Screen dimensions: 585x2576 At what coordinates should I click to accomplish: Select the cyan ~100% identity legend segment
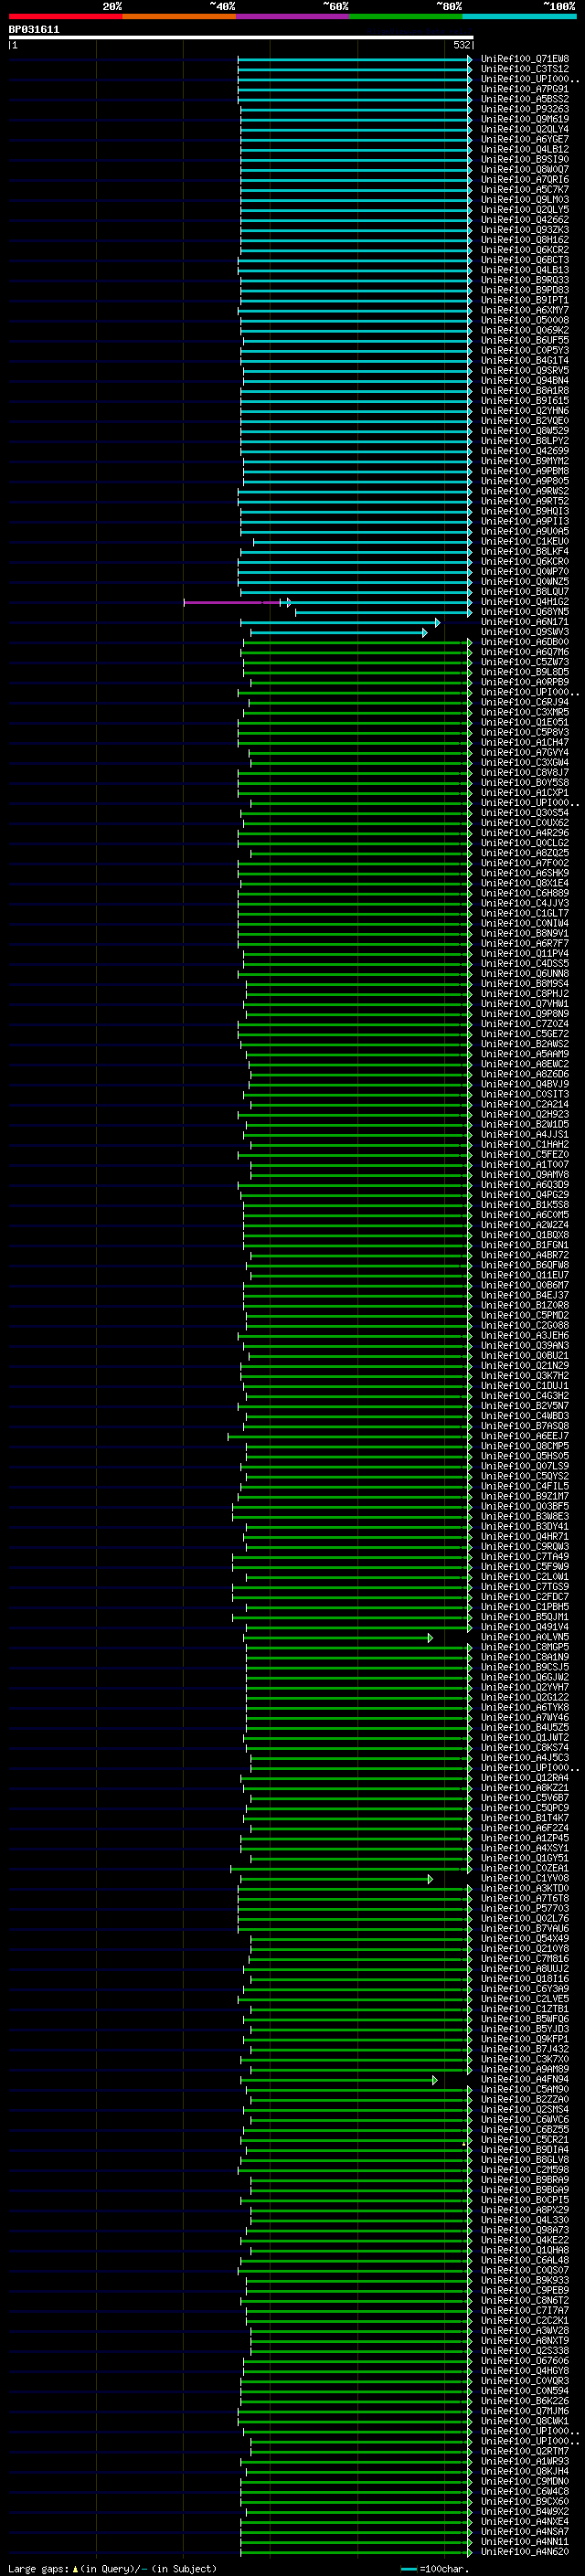[519, 16]
